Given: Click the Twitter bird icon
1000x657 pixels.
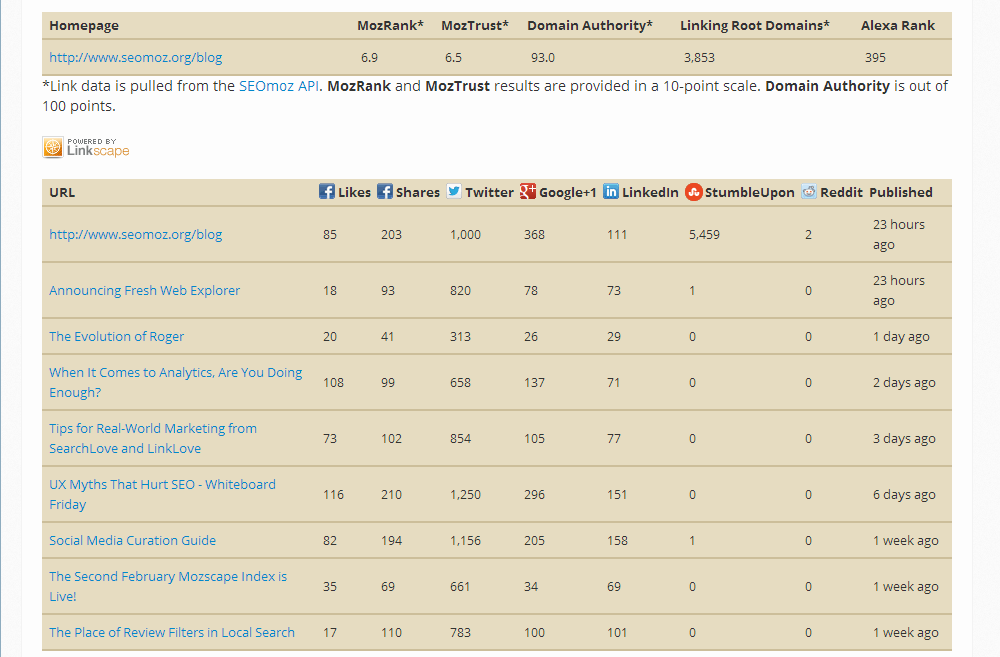Looking at the screenshot, I should [454, 191].
